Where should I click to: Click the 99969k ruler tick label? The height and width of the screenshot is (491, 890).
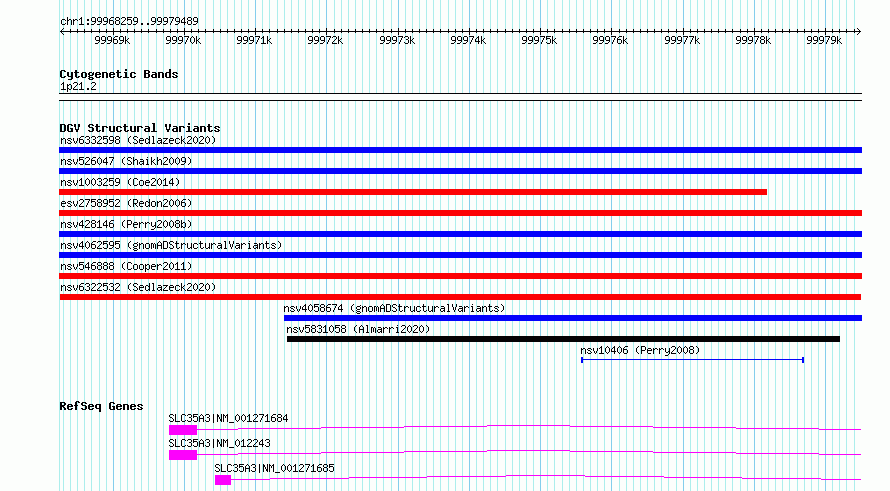click(112, 41)
